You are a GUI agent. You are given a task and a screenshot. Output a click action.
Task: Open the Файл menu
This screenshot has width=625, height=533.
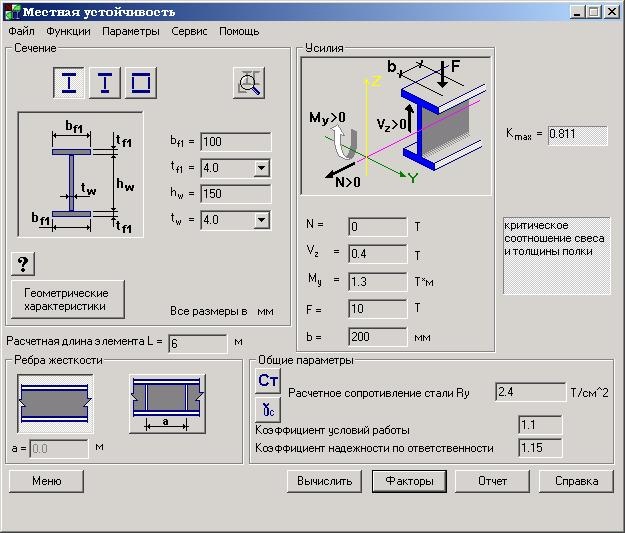point(21,31)
